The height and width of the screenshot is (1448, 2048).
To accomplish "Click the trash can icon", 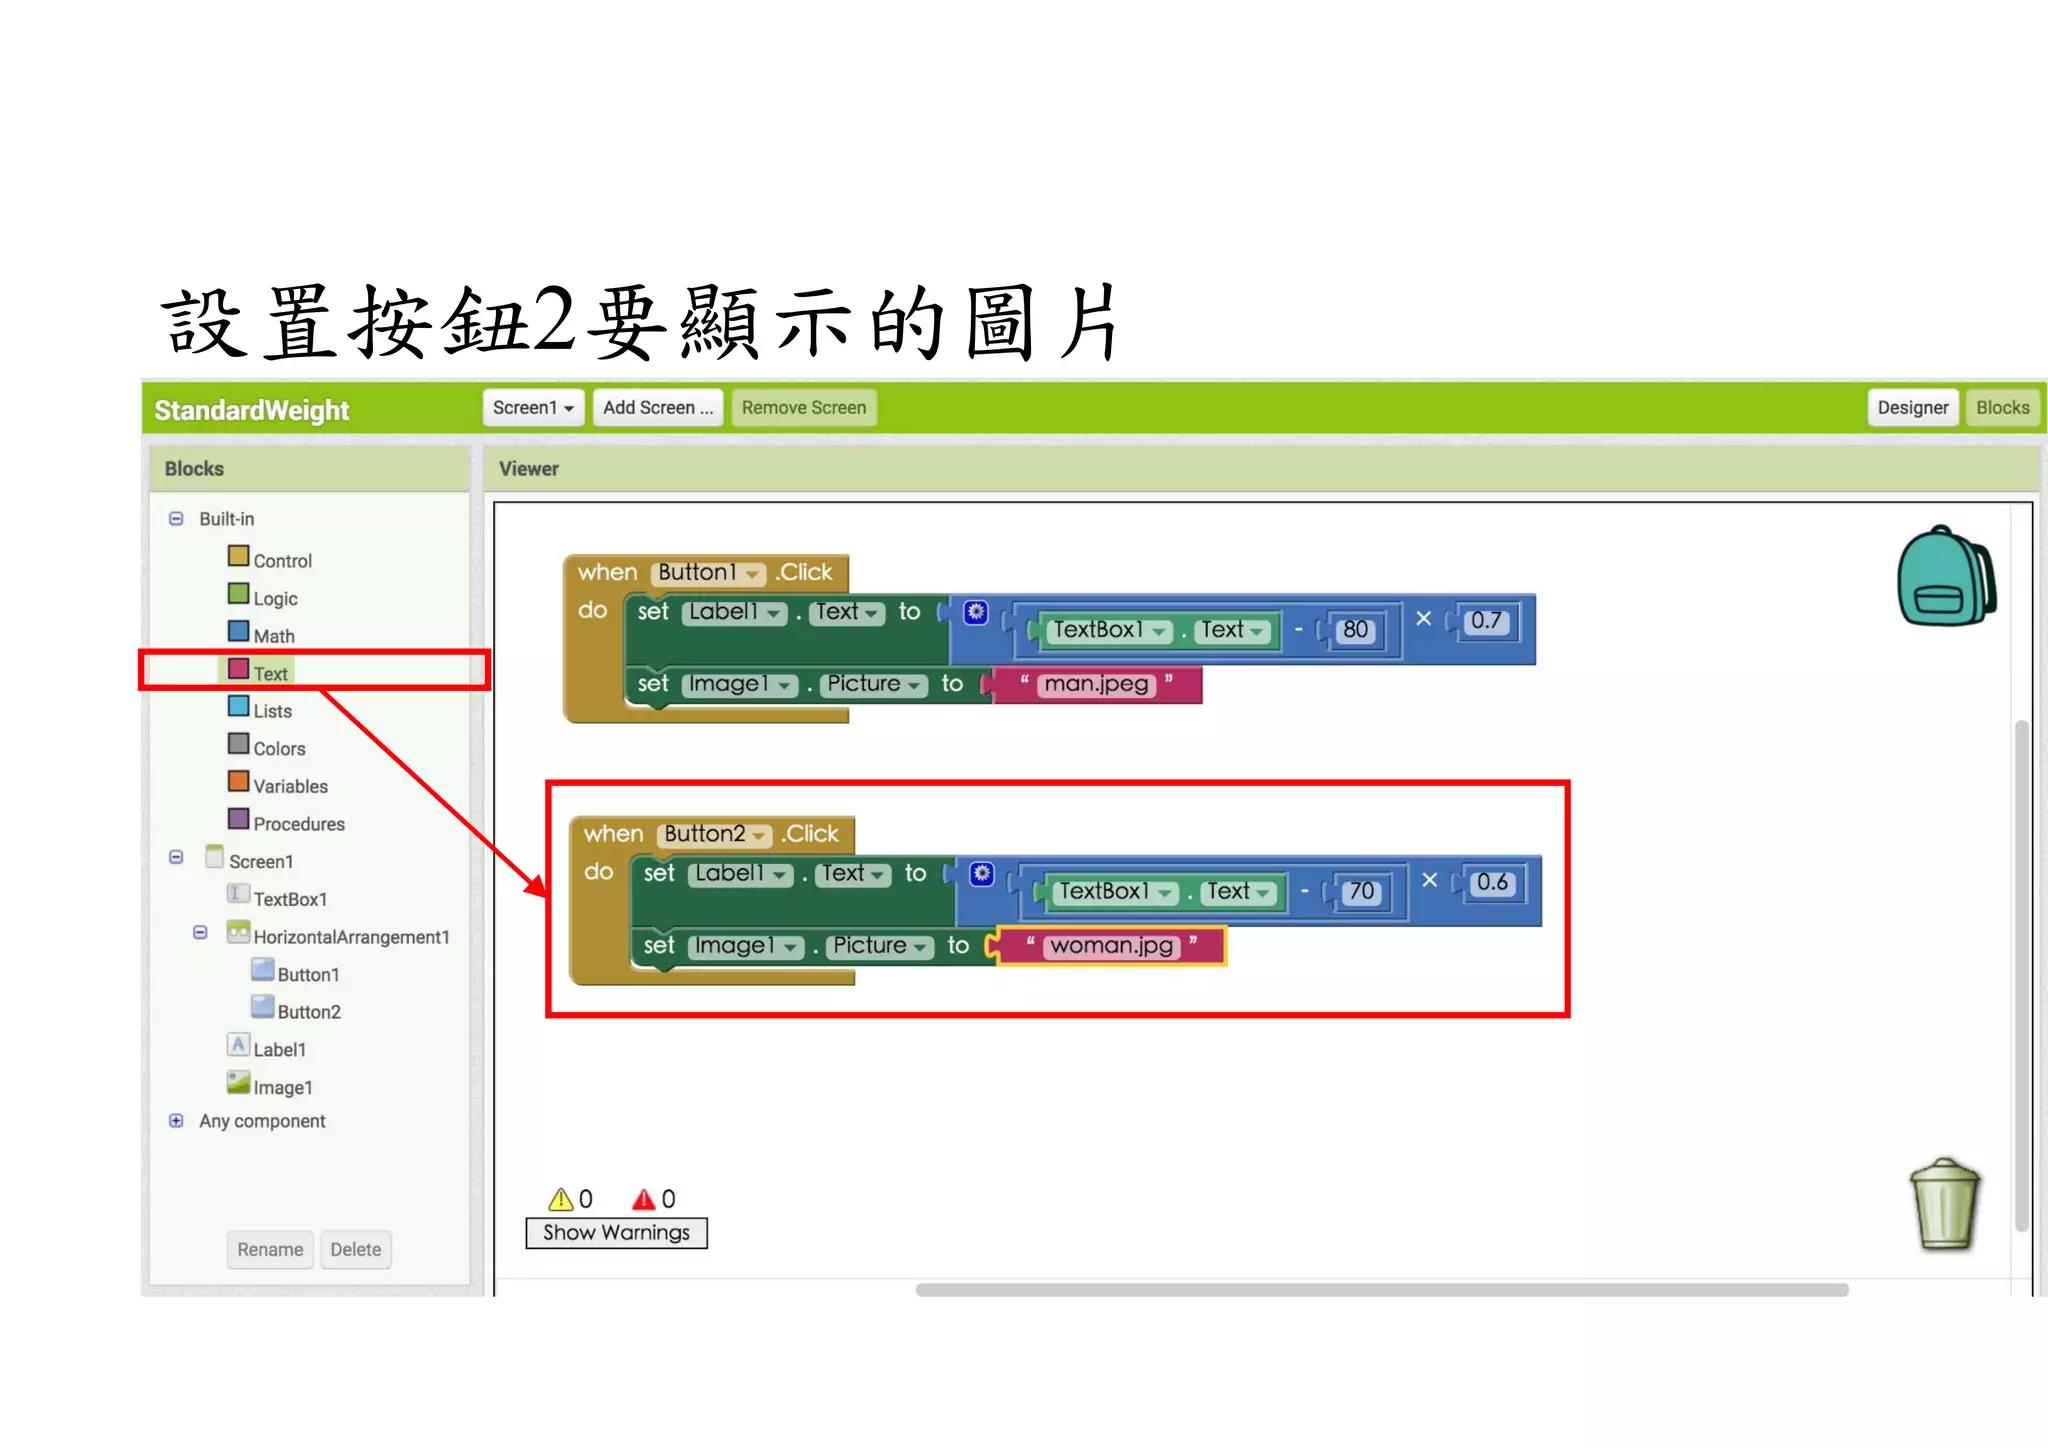I will tap(1944, 1204).
